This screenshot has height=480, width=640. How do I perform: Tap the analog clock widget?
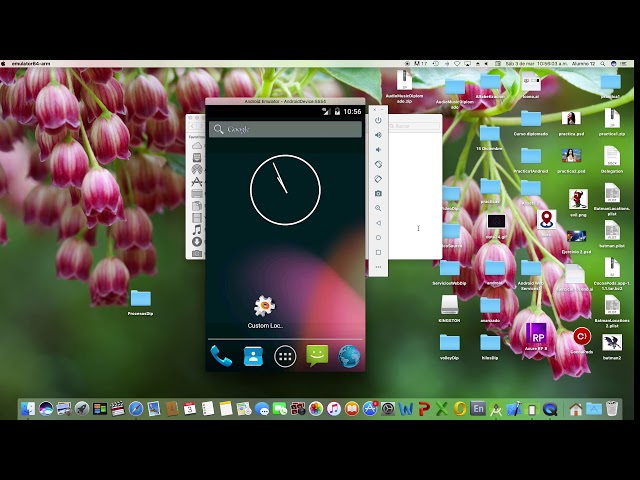285,190
